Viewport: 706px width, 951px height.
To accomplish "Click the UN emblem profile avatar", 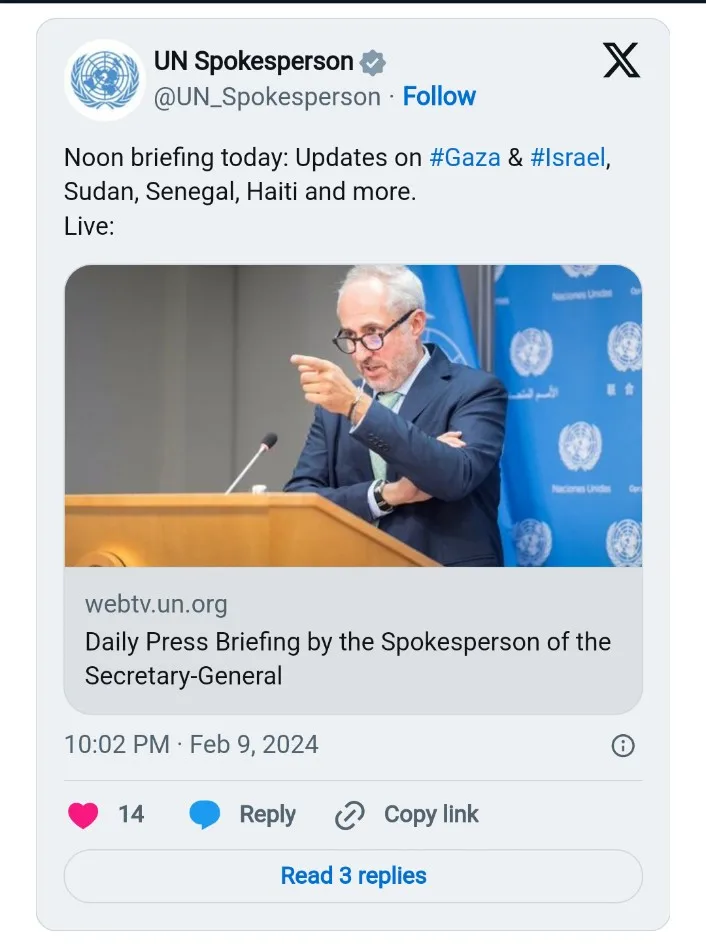I will point(105,80).
